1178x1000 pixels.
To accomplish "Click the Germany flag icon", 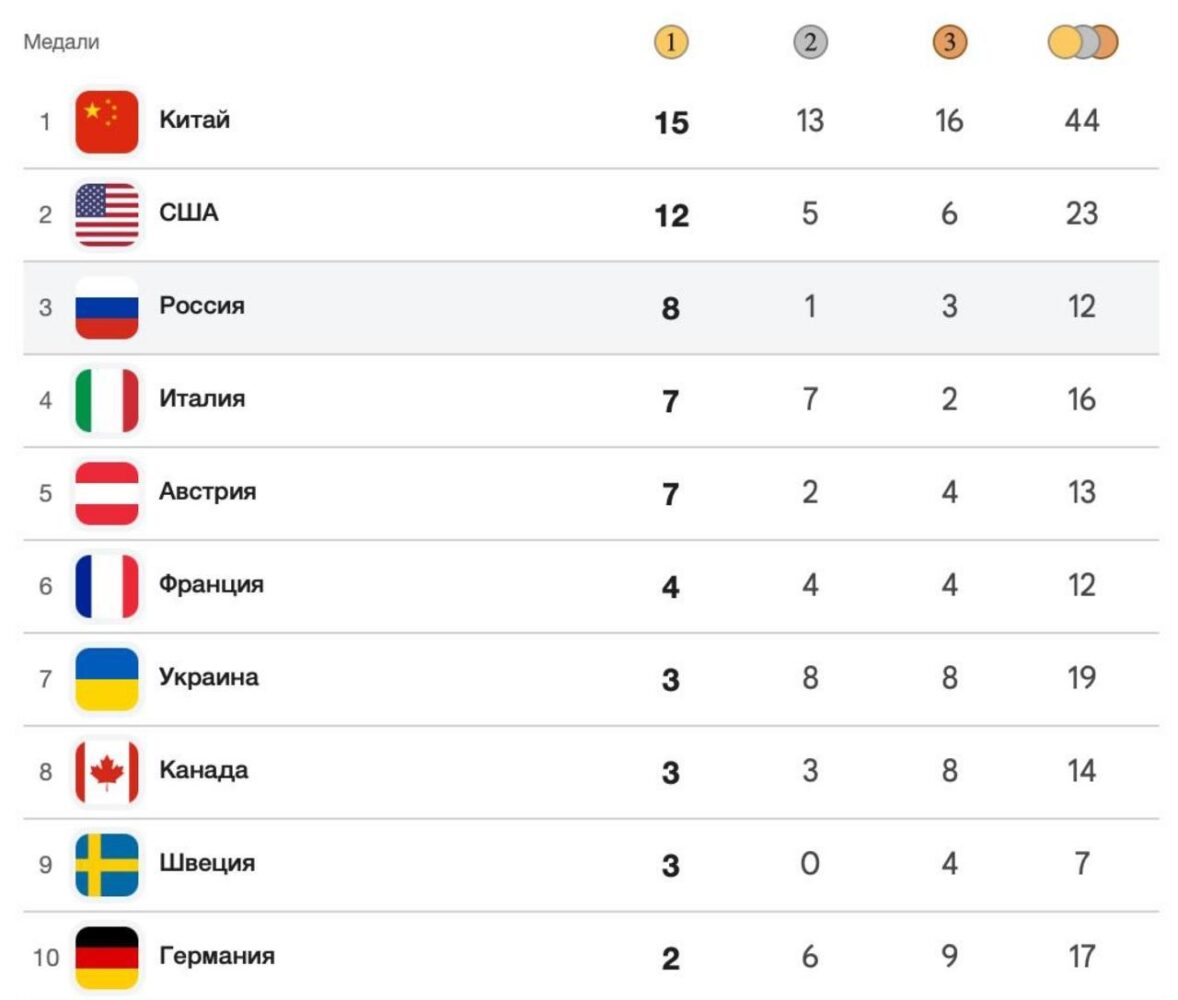I will pos(107,957).
